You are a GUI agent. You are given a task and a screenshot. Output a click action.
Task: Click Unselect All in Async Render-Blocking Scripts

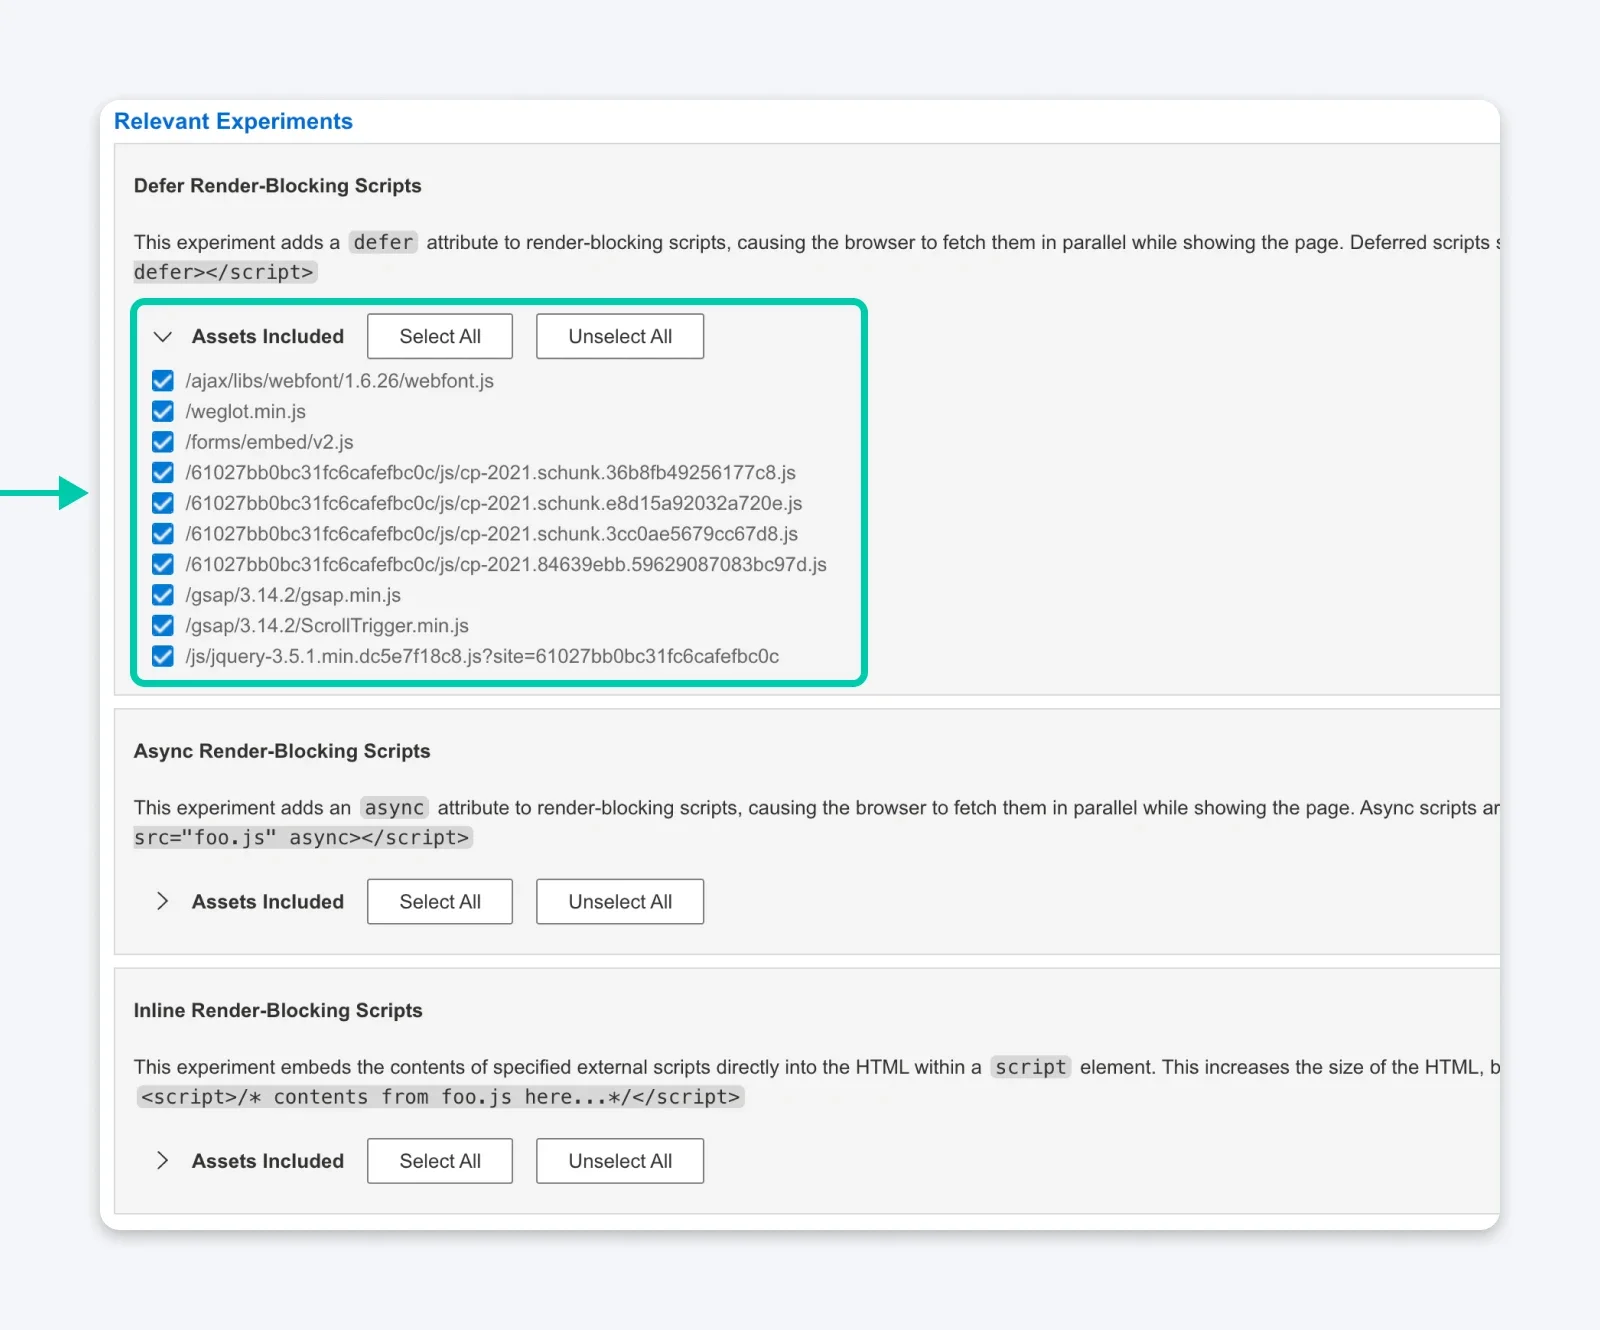point(619,901)
